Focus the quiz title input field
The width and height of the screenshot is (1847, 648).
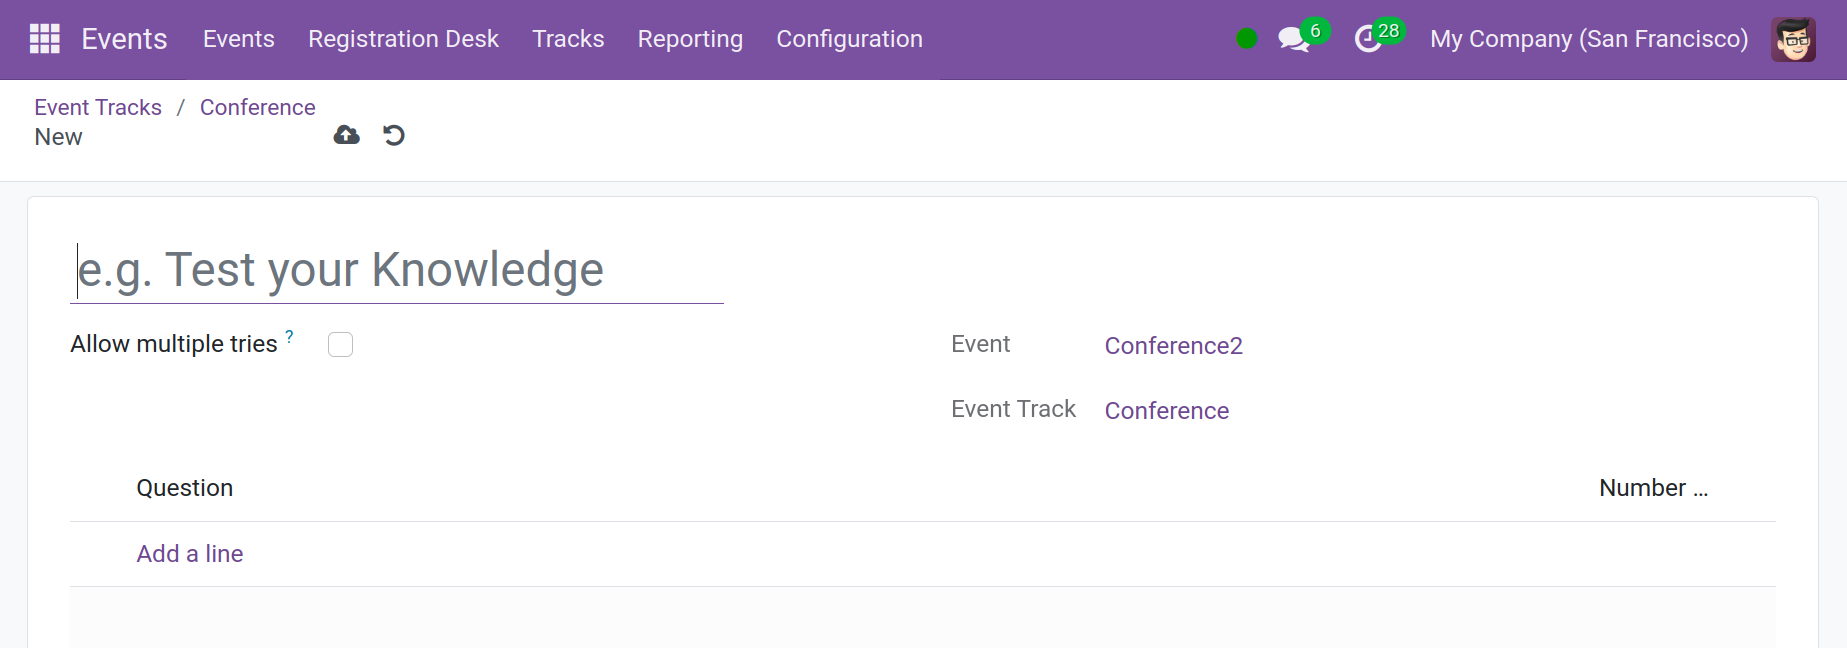(x=397, y=270)
